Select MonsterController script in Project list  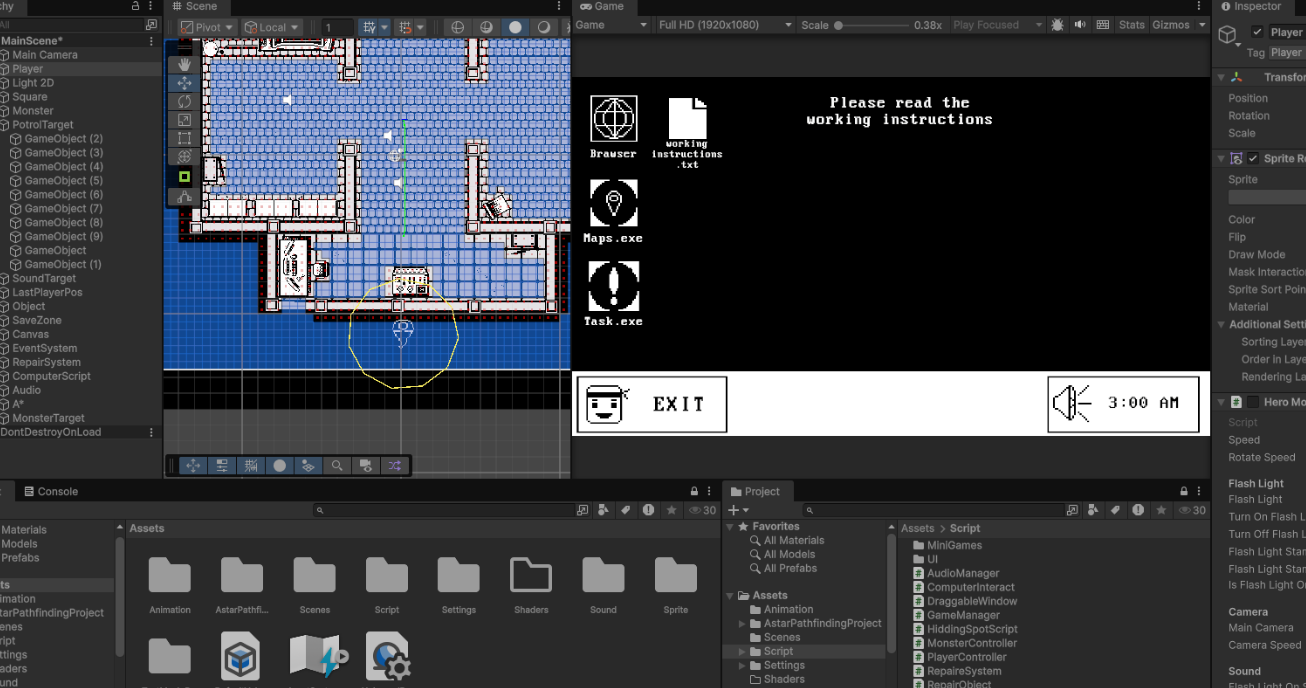(x=971, y=643)
